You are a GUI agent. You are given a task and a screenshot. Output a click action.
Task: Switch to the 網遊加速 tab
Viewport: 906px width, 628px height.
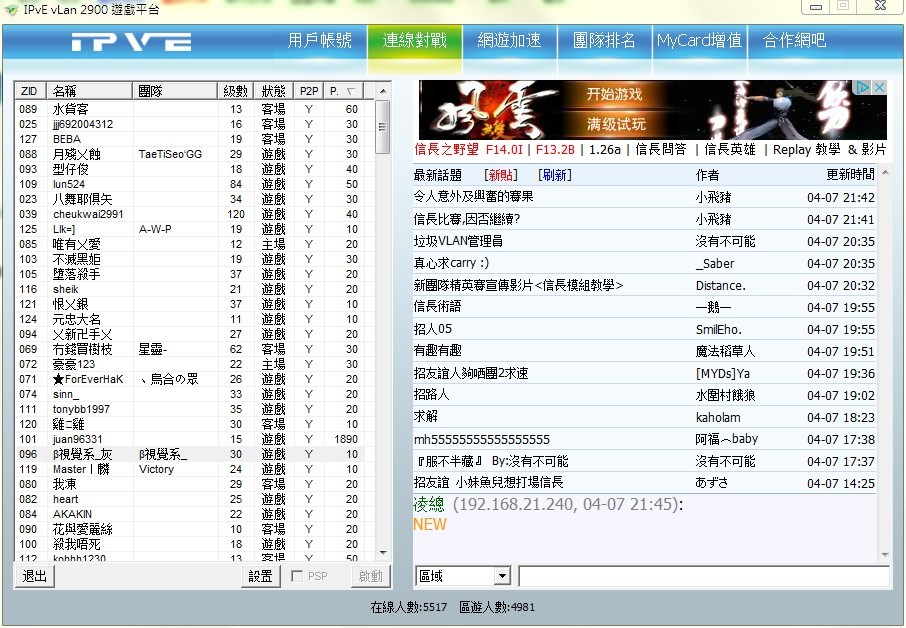coord(509,41)
